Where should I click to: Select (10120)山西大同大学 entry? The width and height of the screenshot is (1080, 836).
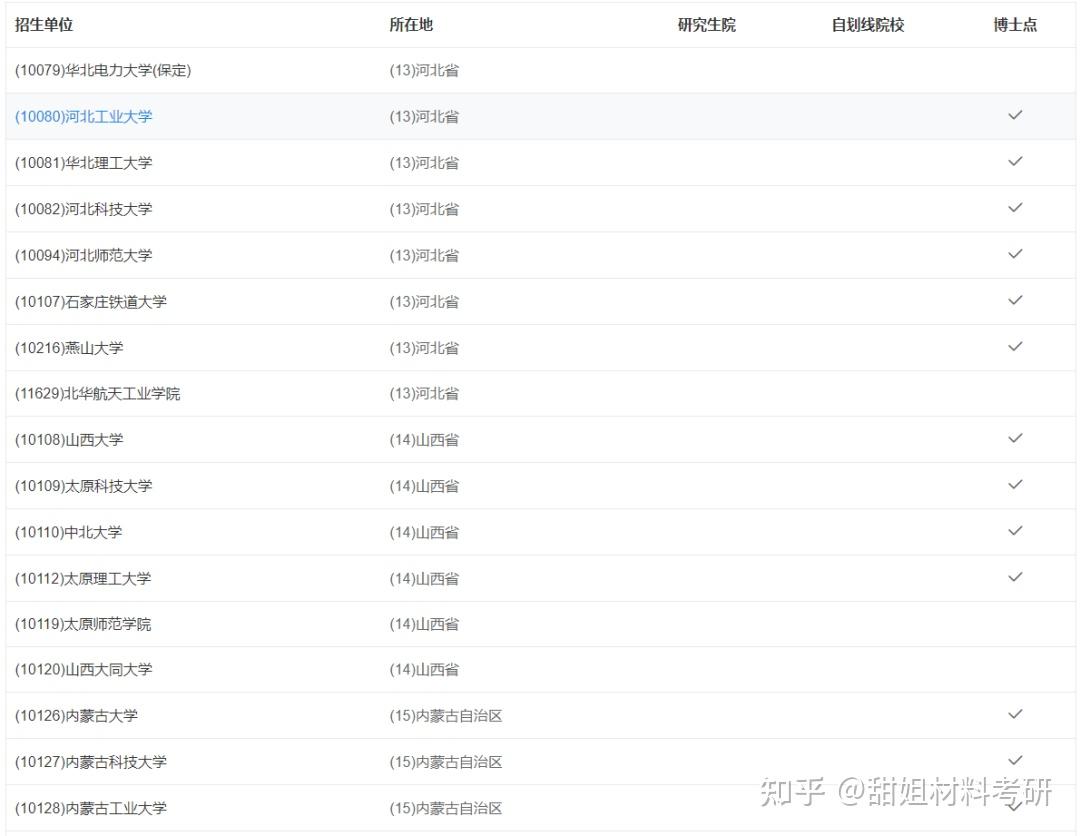[x=83, y=669]
